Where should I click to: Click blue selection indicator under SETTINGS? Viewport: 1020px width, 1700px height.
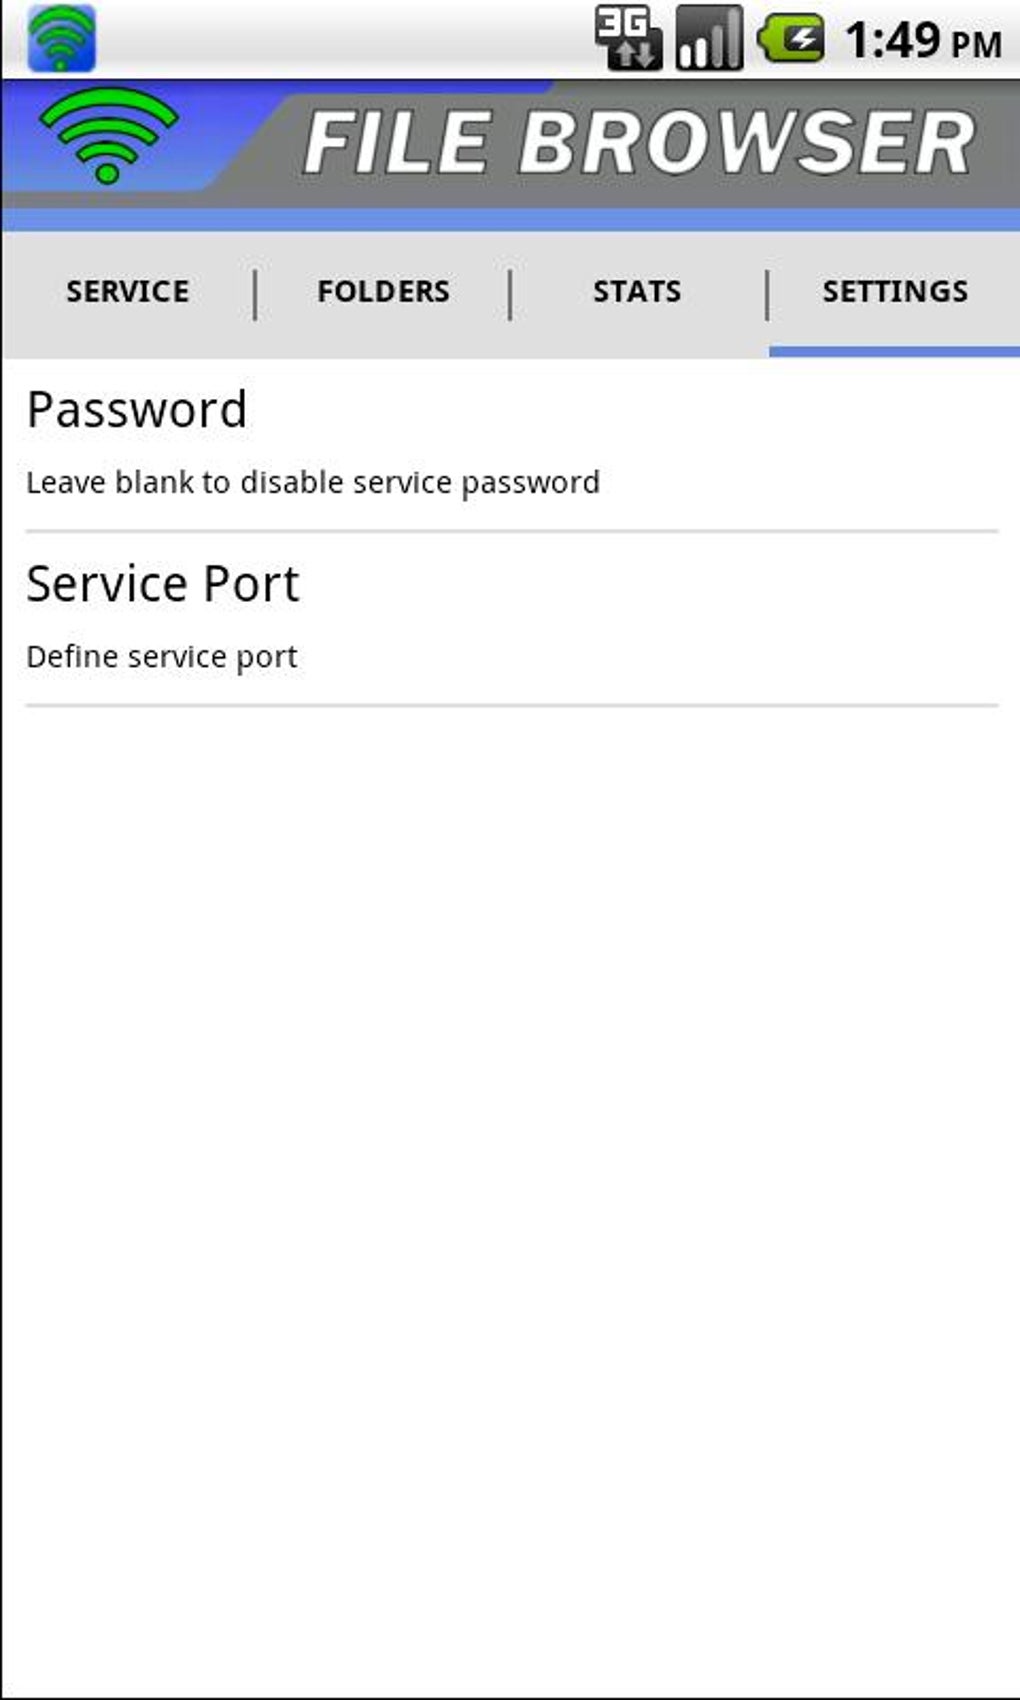pyautogui.click(x=894, y=351)
